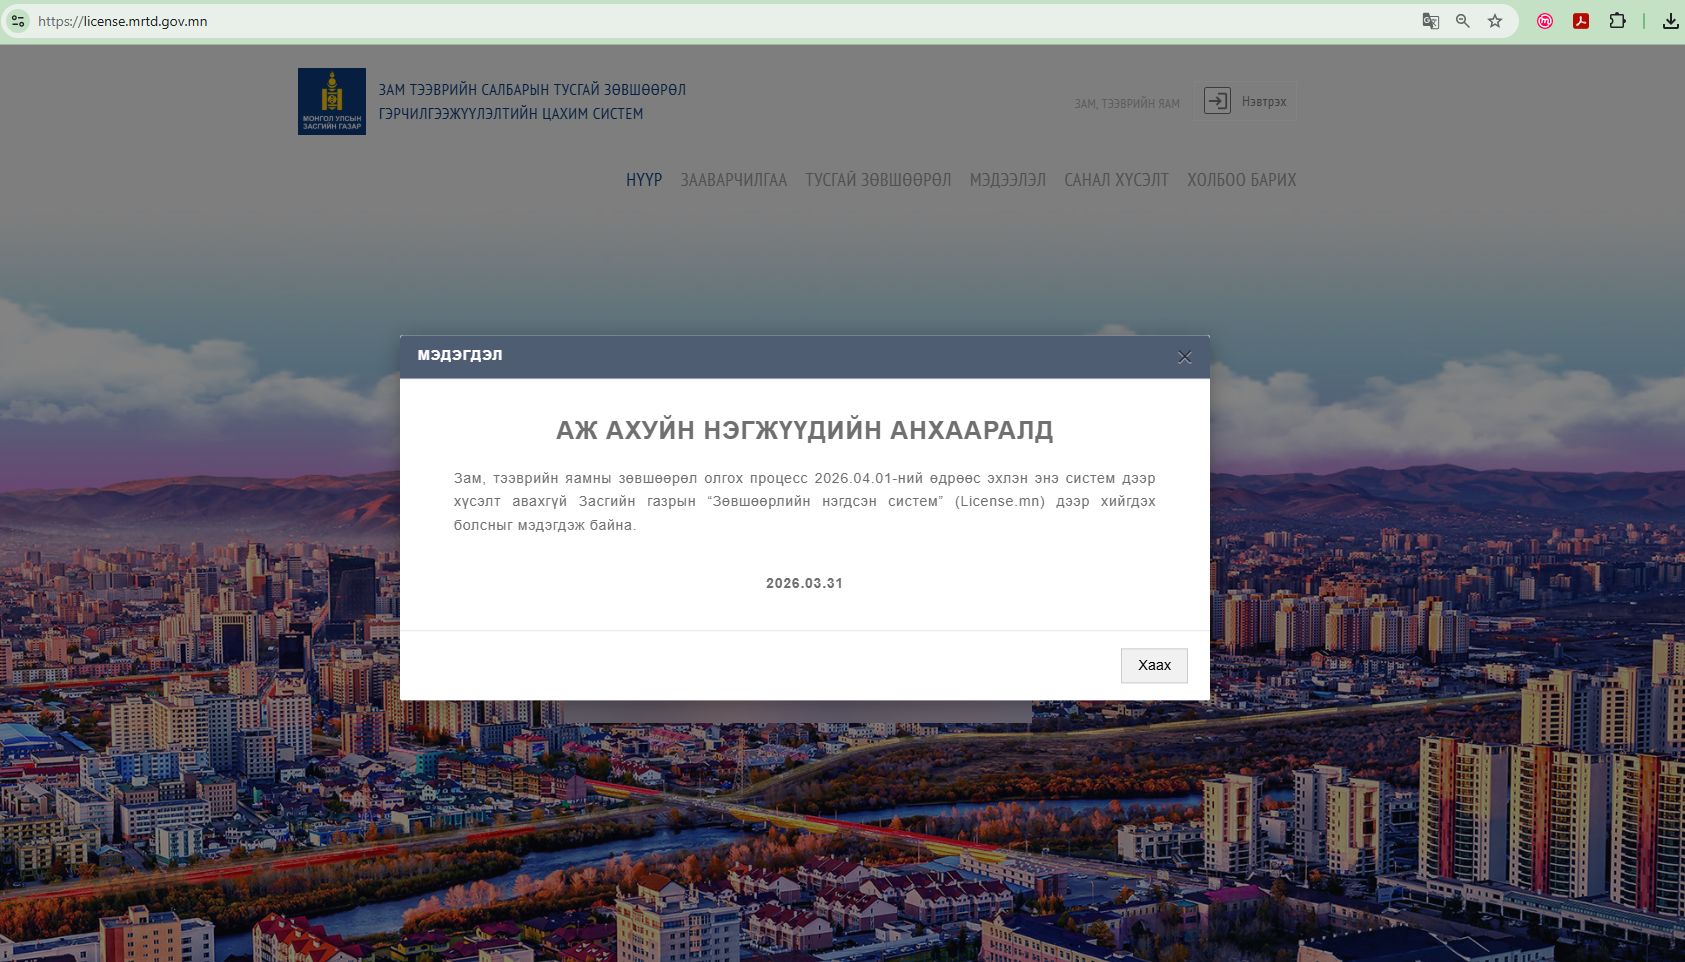Bookmark this page with the star icon

tap(1495, 21)
